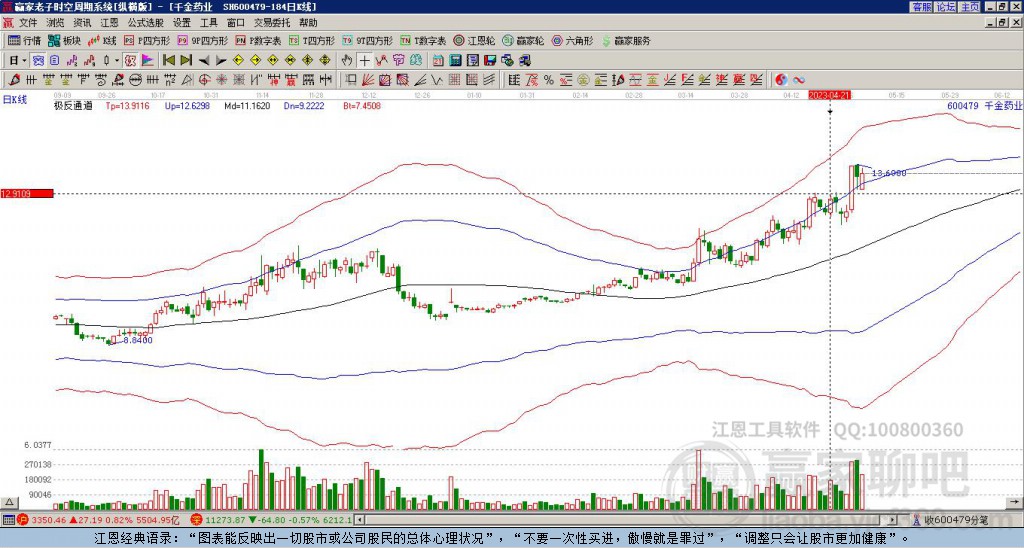The image size is (1024, 548).
Task: Jump to first bar with green left-end arrow
Action: 168,61
